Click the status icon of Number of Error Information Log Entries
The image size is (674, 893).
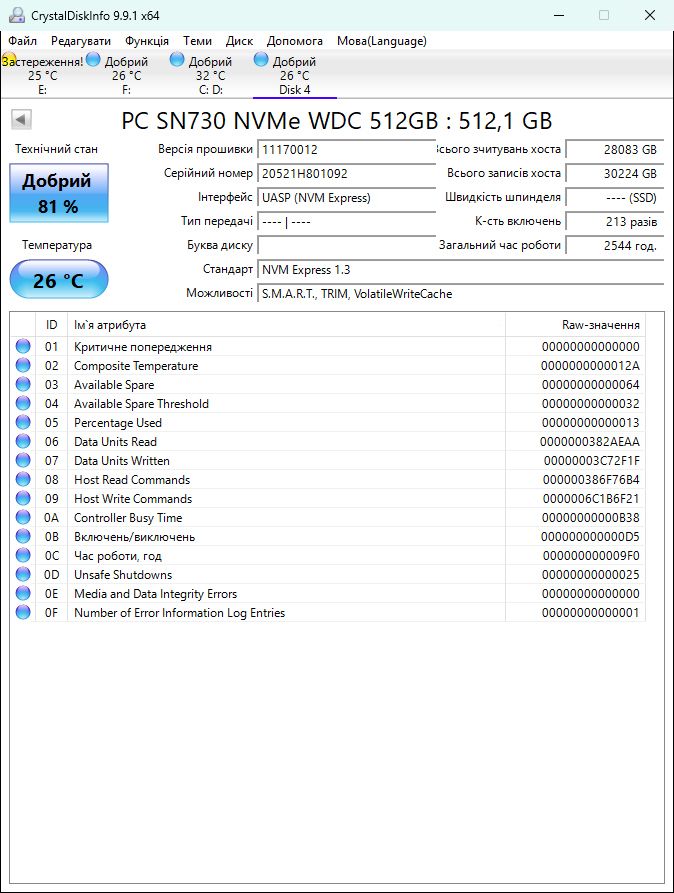[x=23, y=612]
